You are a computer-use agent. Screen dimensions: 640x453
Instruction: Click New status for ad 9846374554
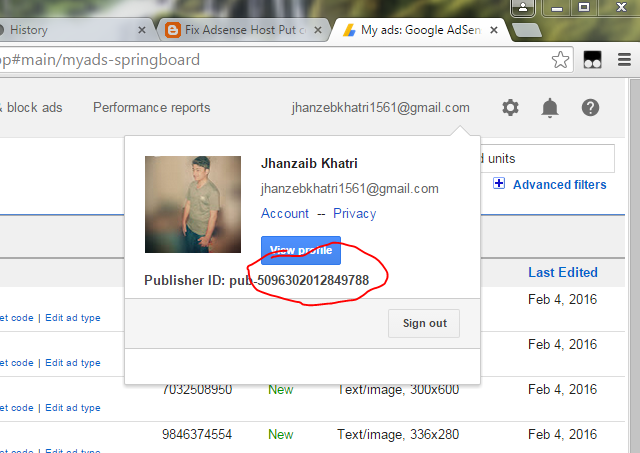coord(280,434)
